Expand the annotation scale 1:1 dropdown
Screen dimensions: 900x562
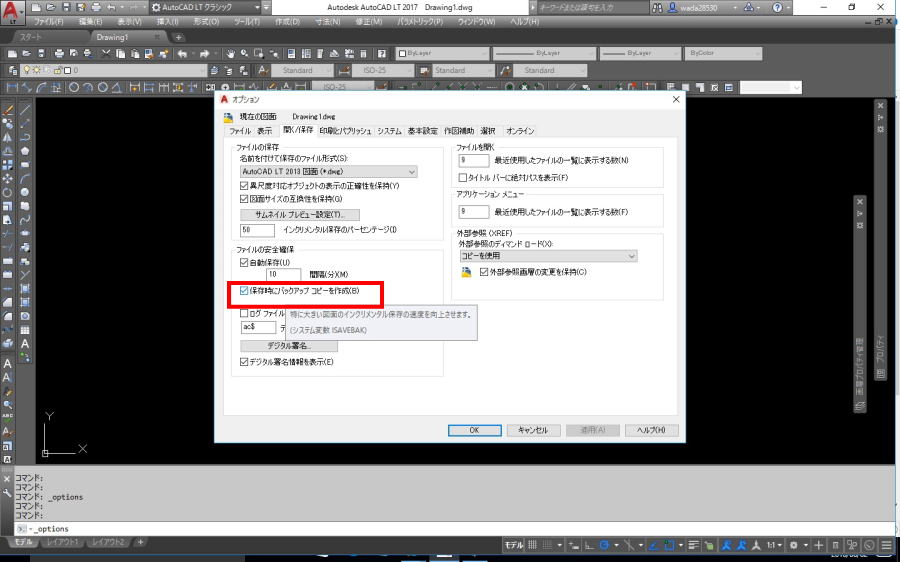click(x=775, y=545)
